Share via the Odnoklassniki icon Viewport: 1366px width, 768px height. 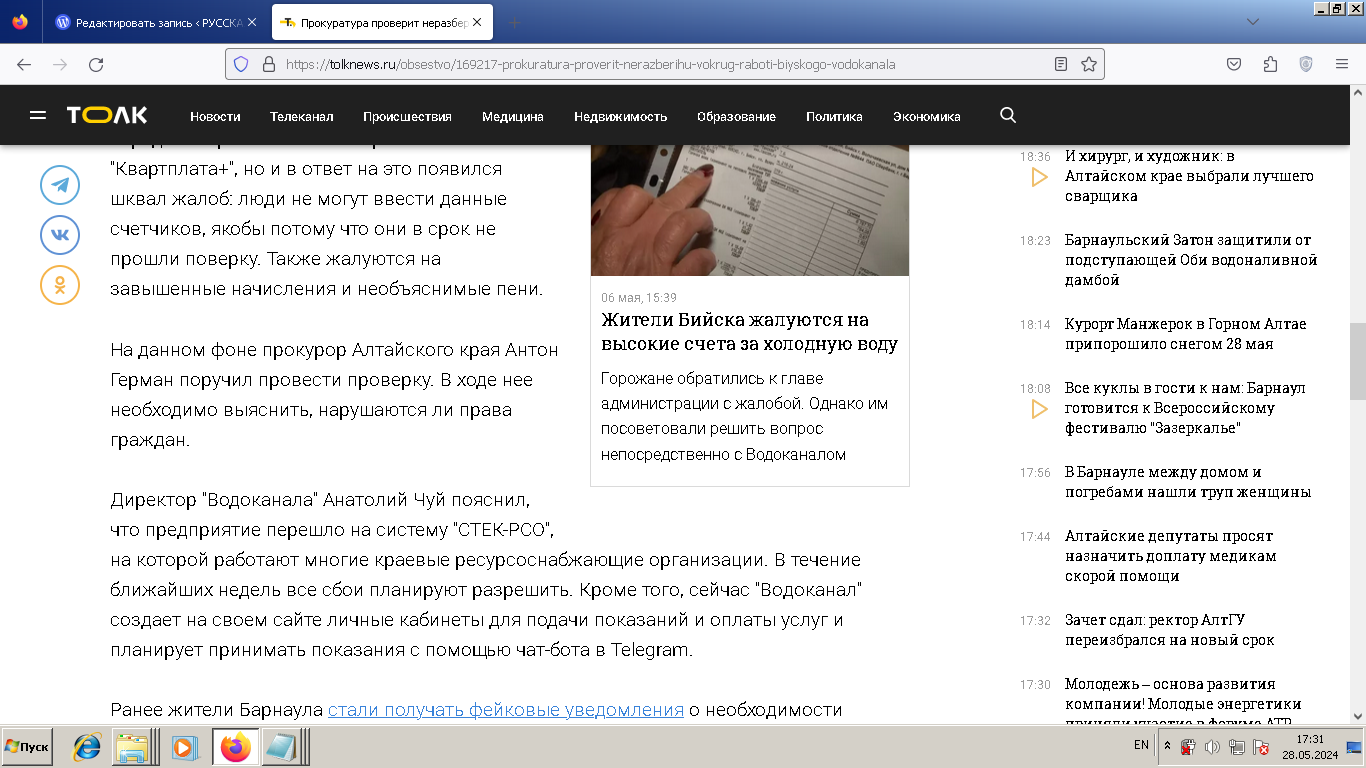pos(59,286)
